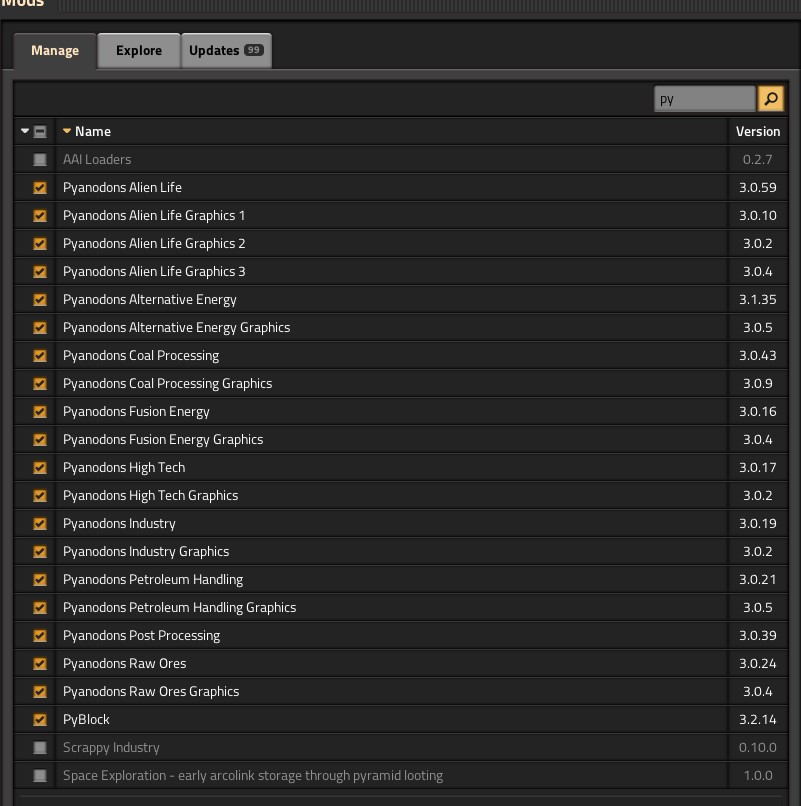Click the Version column header
801x806 pixels.
[x=758, y=132]
